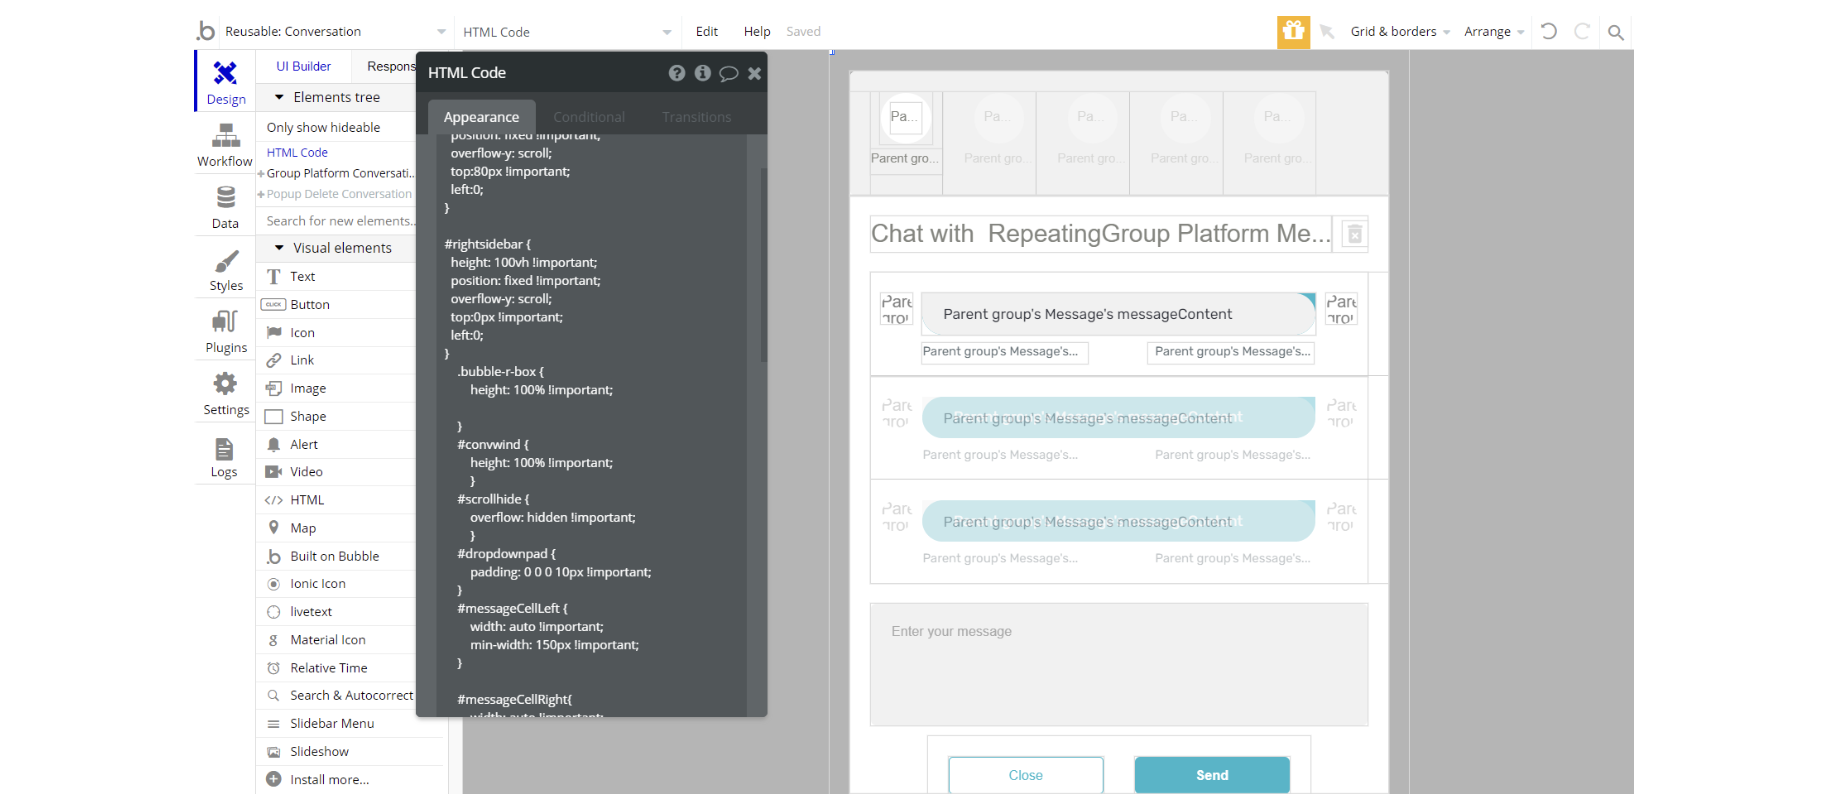Open the Grid & borders dropdown

[1399, 32]
